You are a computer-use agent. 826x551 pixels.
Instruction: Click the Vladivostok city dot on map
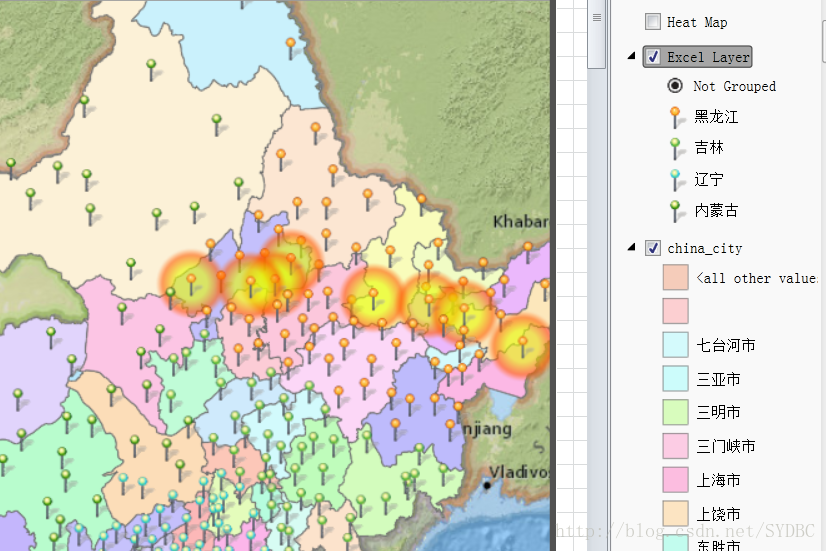point(487,485)
